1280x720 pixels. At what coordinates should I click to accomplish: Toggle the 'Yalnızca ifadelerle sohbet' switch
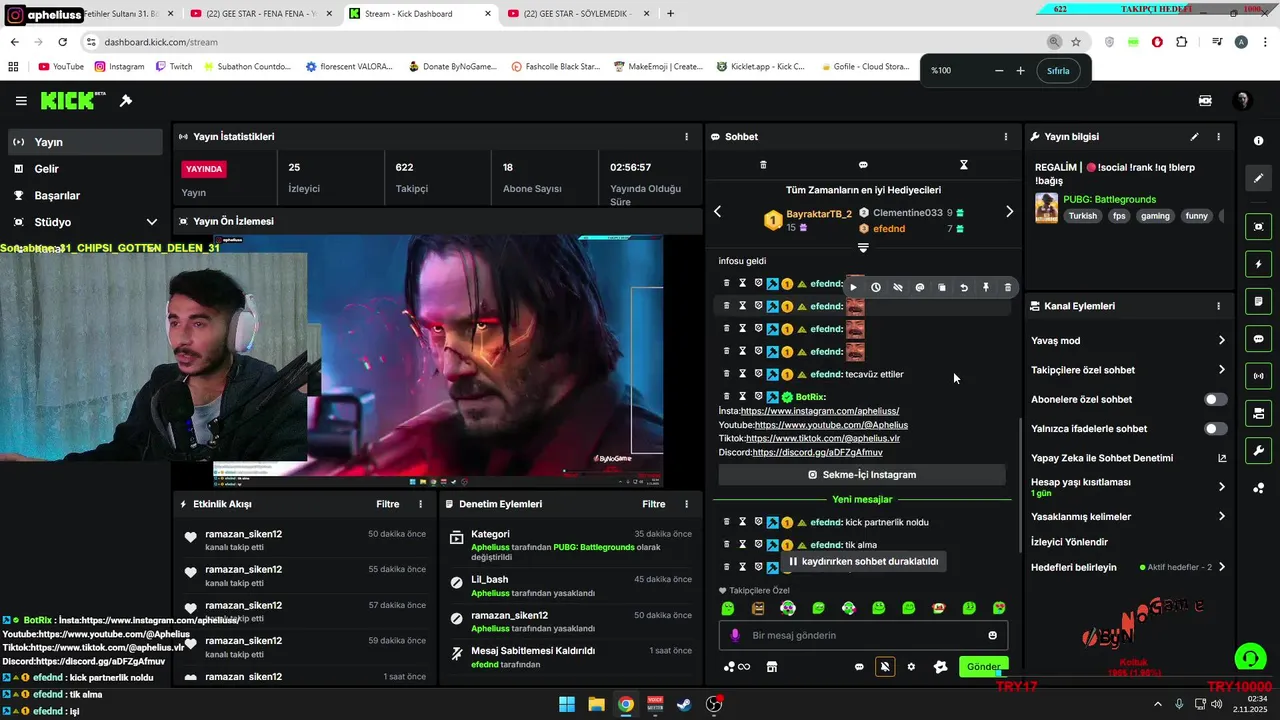click(1215, 429)
